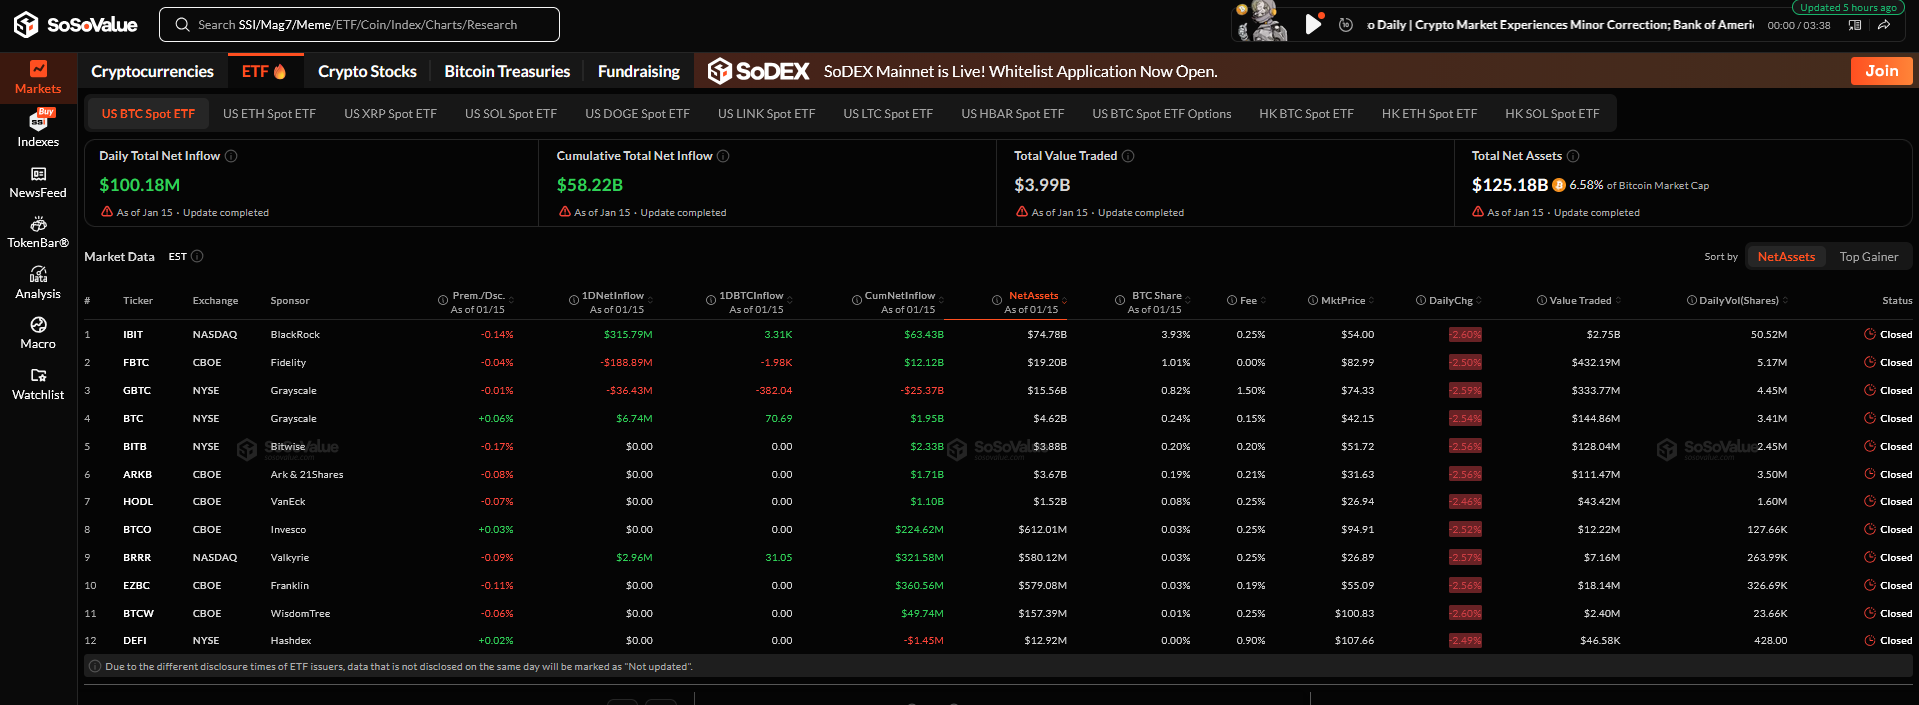The image size is (1919, 705).
Task: Click the info icon beside BTC Share header
Action: [x=1120, y=300]
